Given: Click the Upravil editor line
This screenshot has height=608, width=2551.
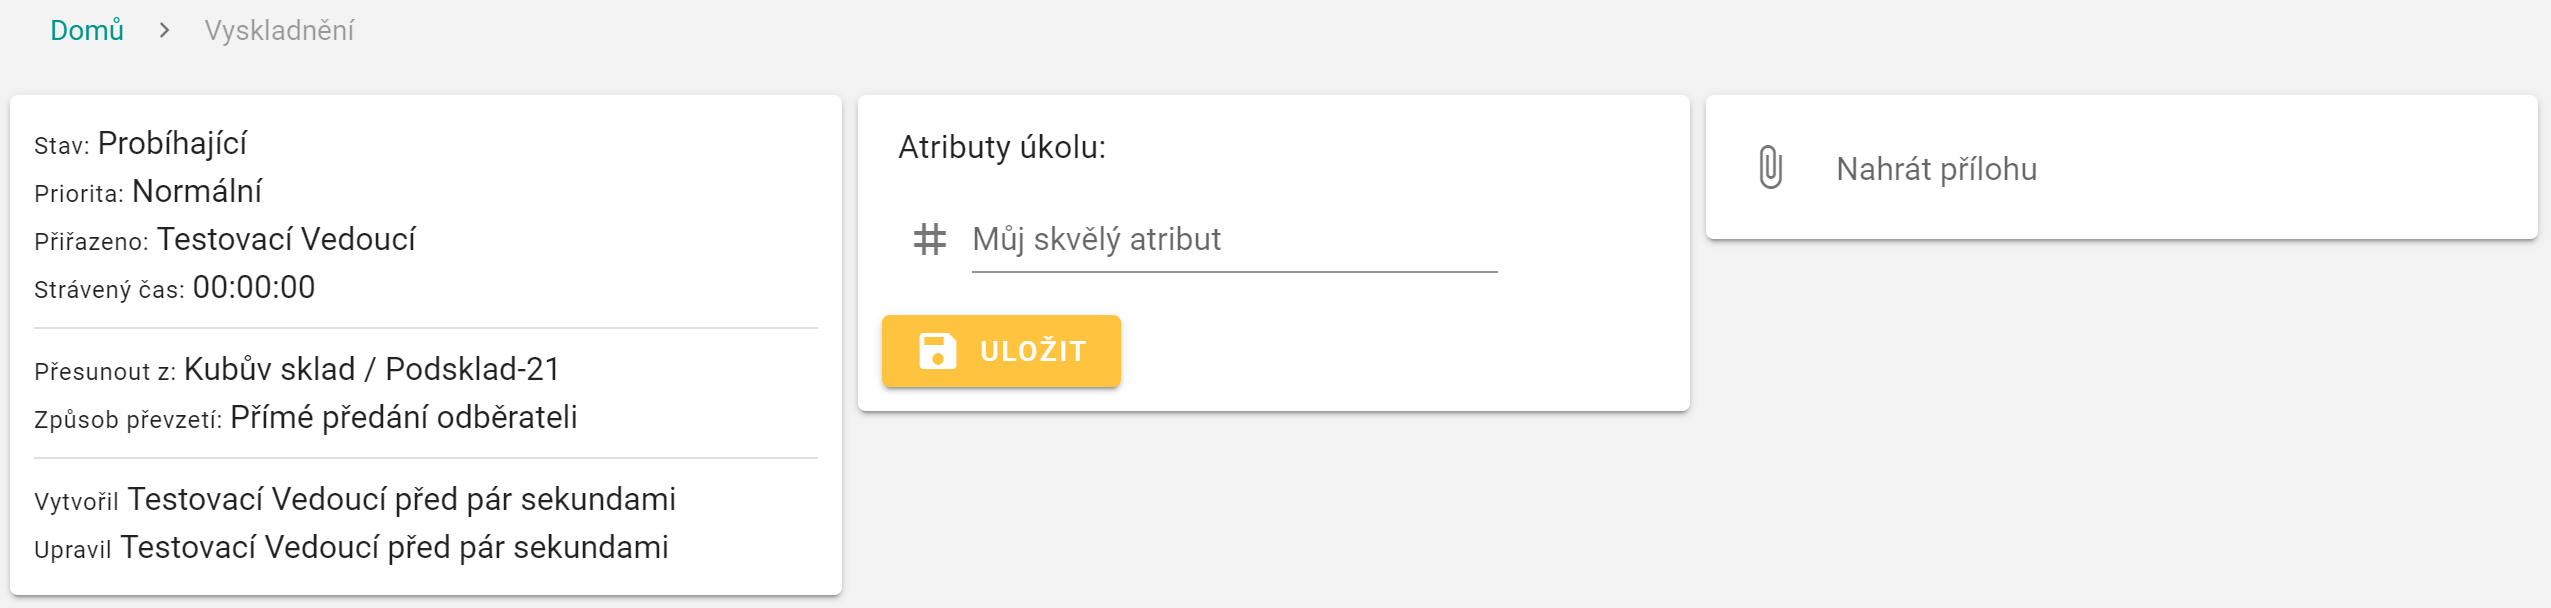Looking at the screenshot, I should (x=351, y=548).
